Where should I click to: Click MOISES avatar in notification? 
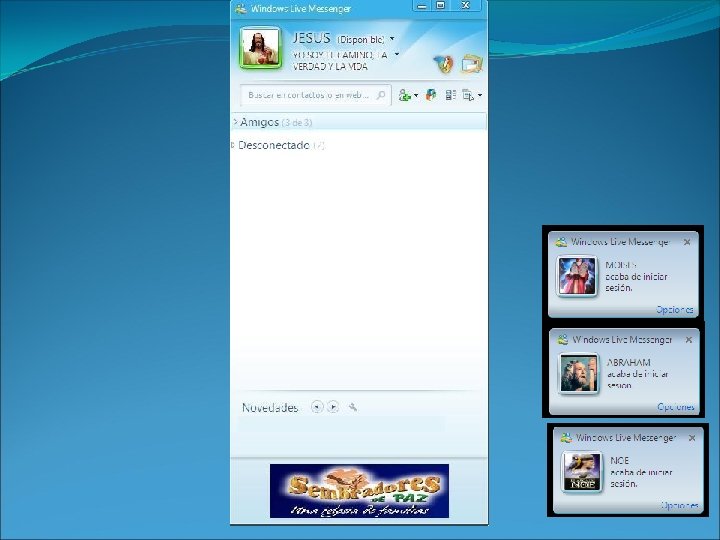tap(577, 276)
